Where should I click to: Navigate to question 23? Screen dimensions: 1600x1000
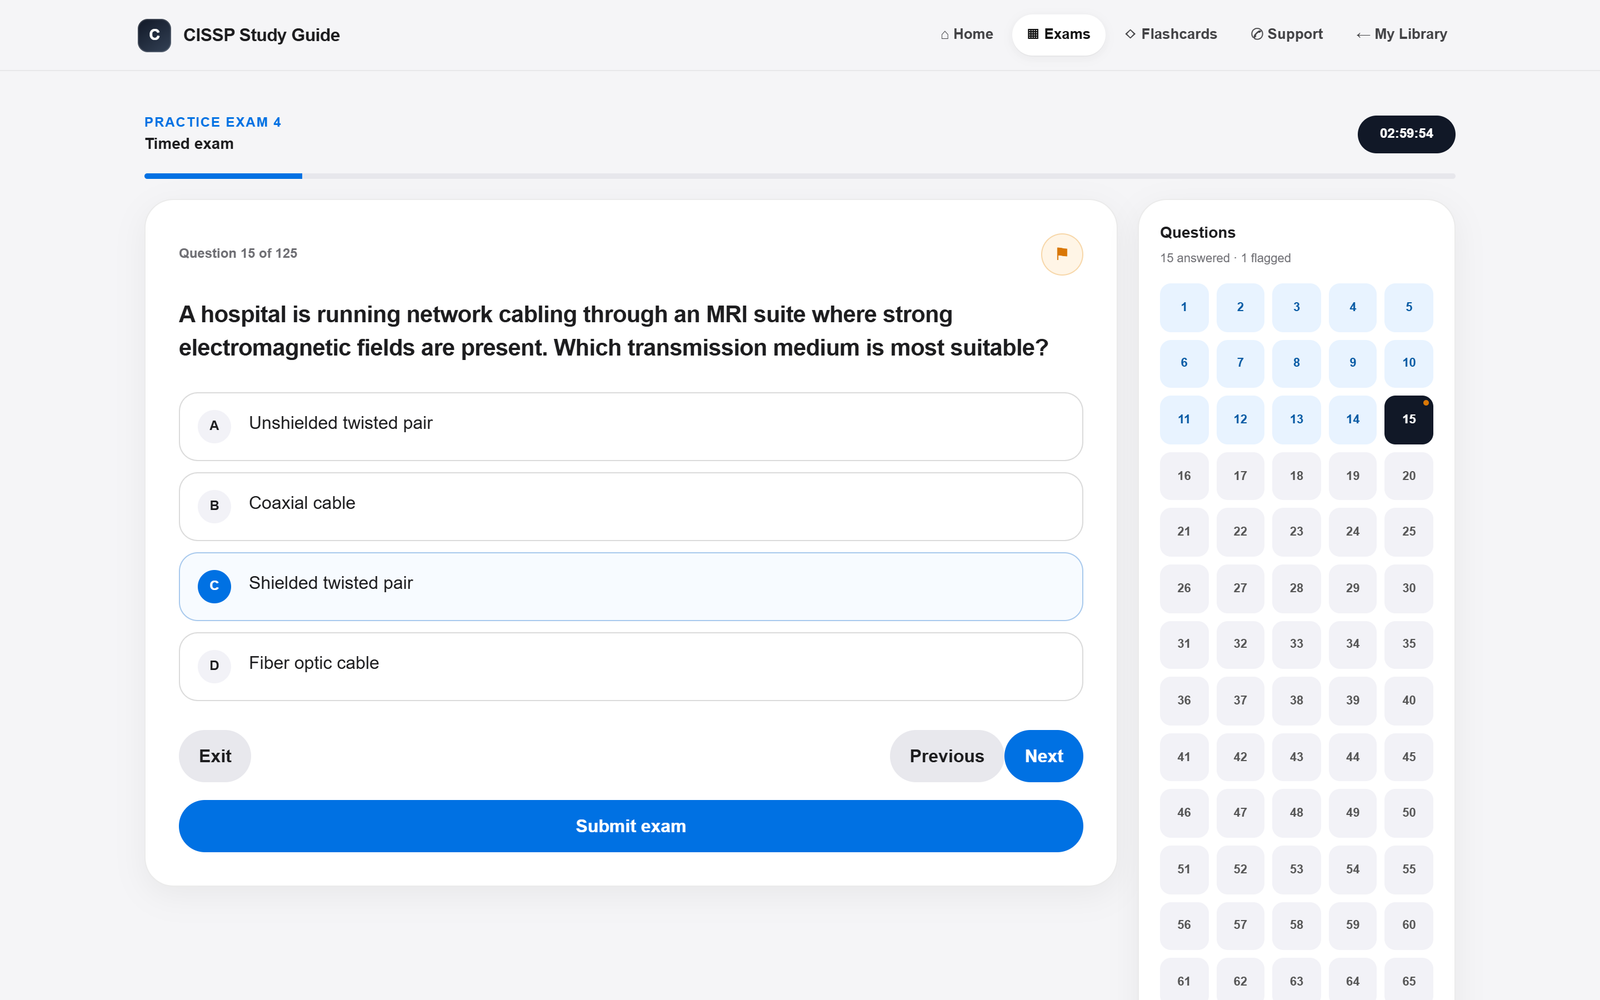(1297, 532)
